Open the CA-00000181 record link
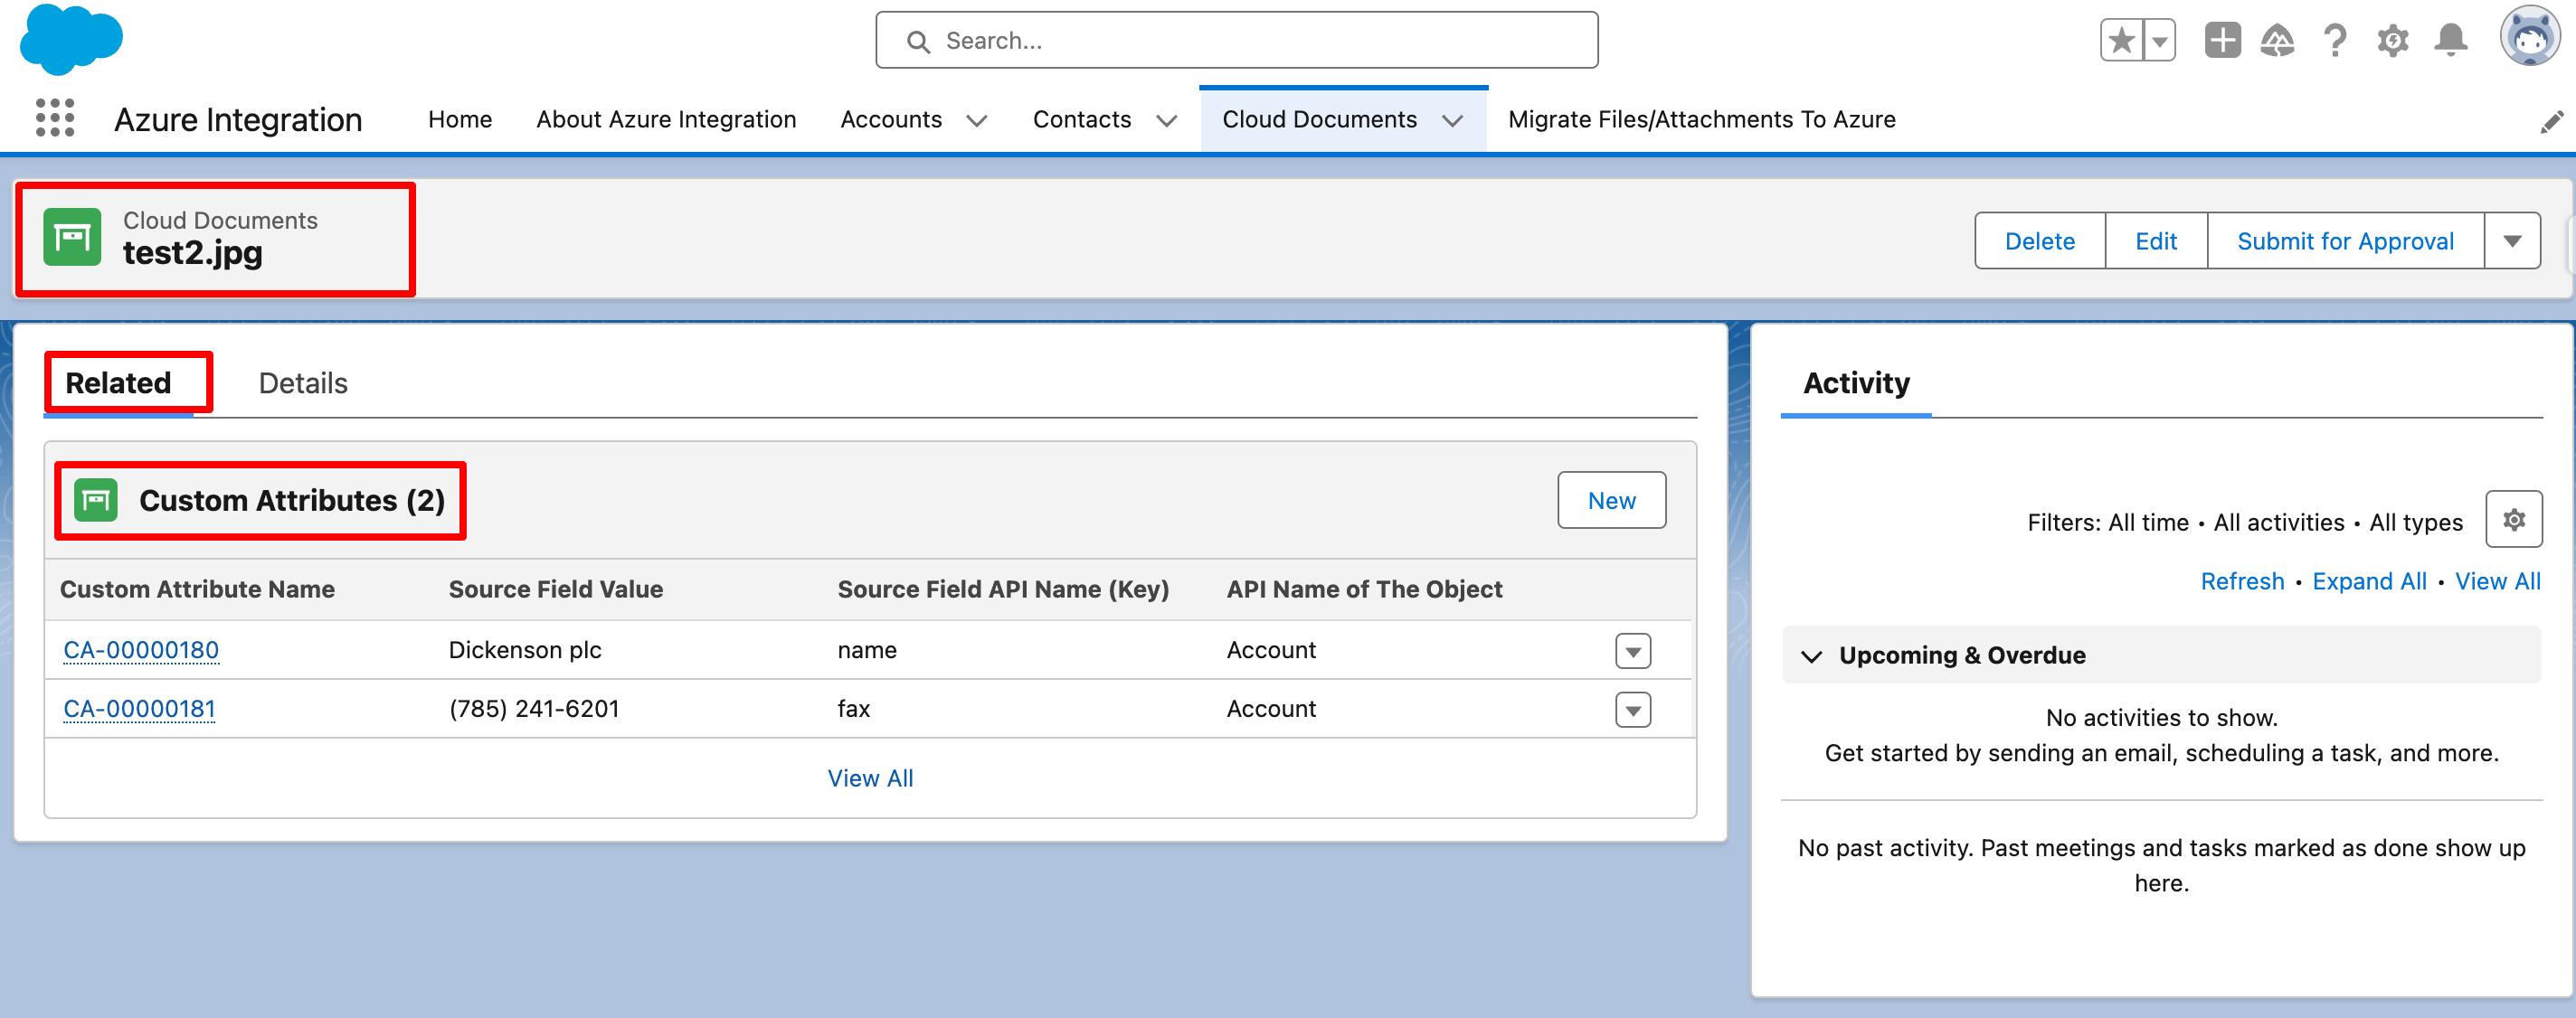Viewport: 2576px width, 1018px height. pos(139,709)
